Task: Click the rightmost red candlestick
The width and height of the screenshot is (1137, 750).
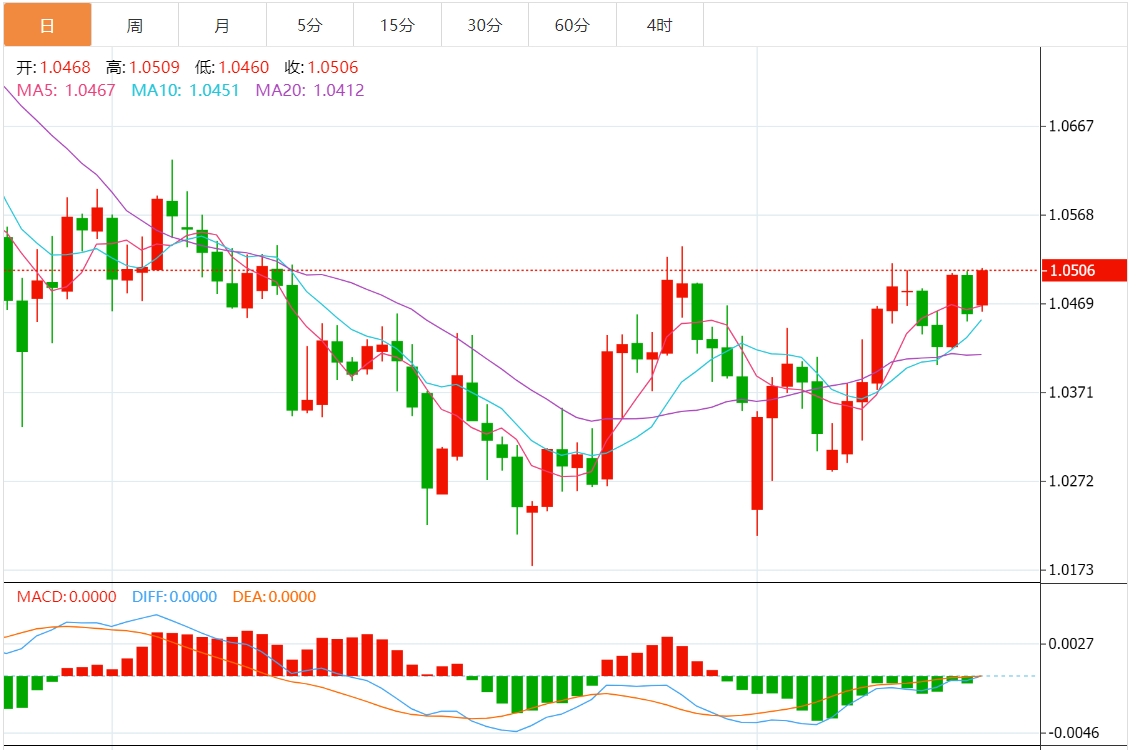Action: click(982, 288)
